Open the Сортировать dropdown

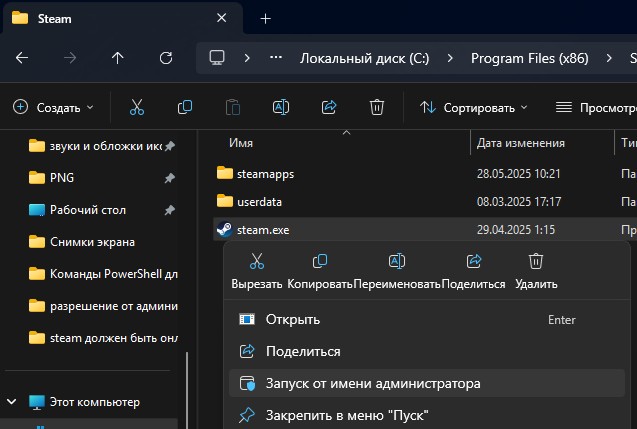coord(474,108)
